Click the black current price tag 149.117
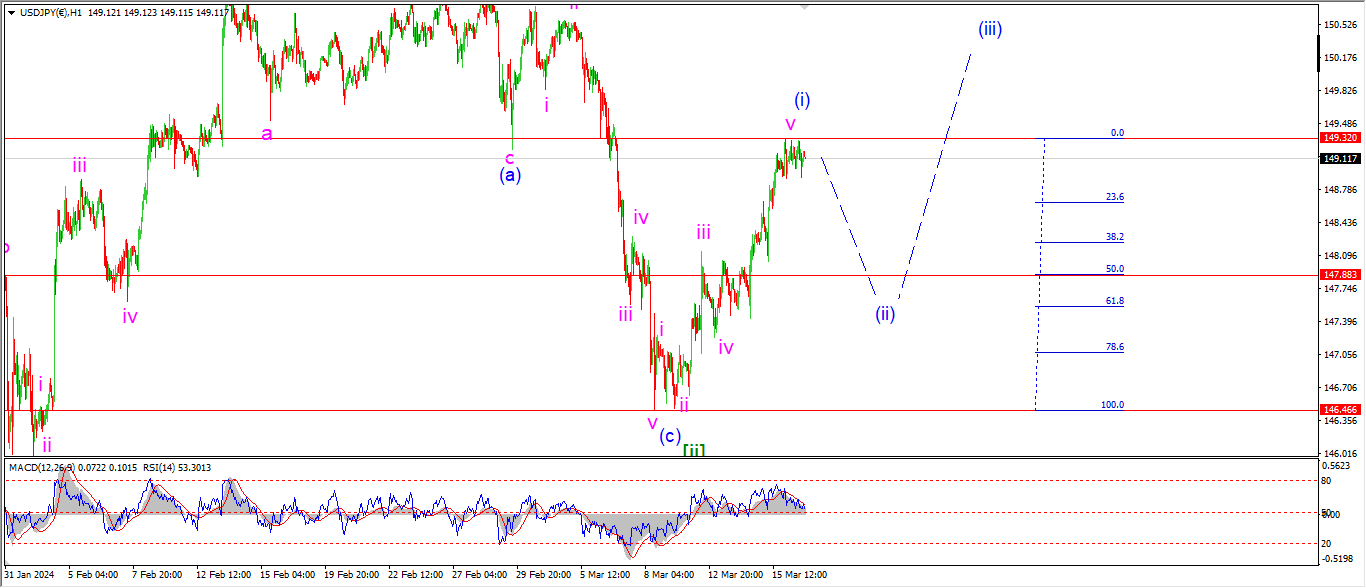This screenshot has width=1366, height=588. click(1338, 158)
